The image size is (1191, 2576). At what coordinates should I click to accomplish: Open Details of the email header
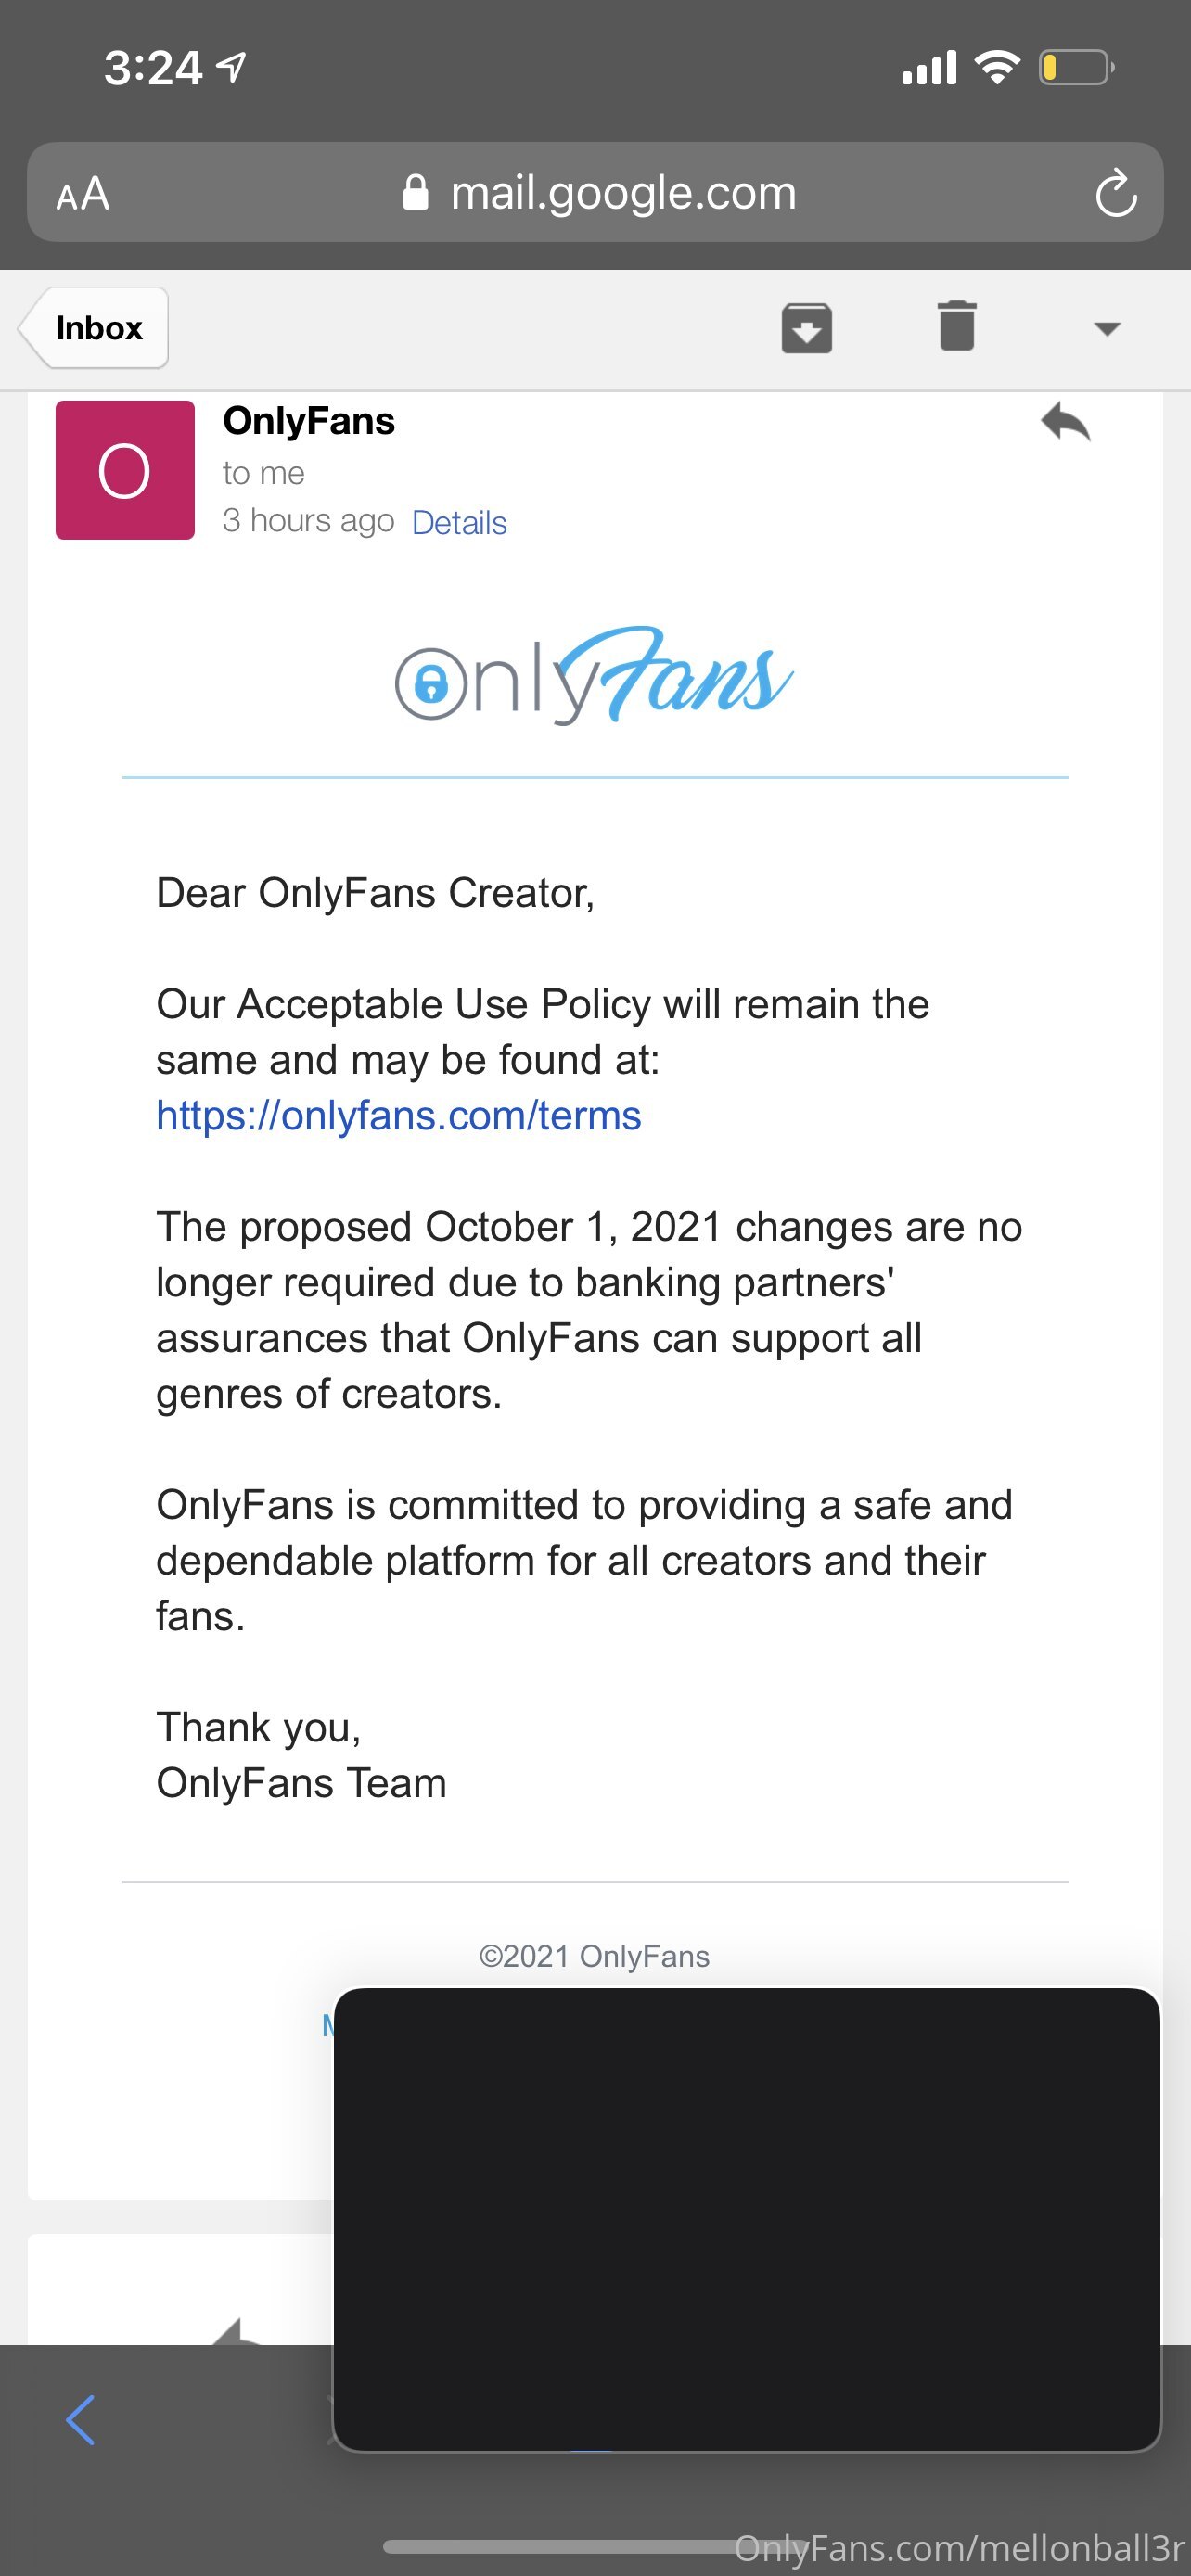point(459,522)
